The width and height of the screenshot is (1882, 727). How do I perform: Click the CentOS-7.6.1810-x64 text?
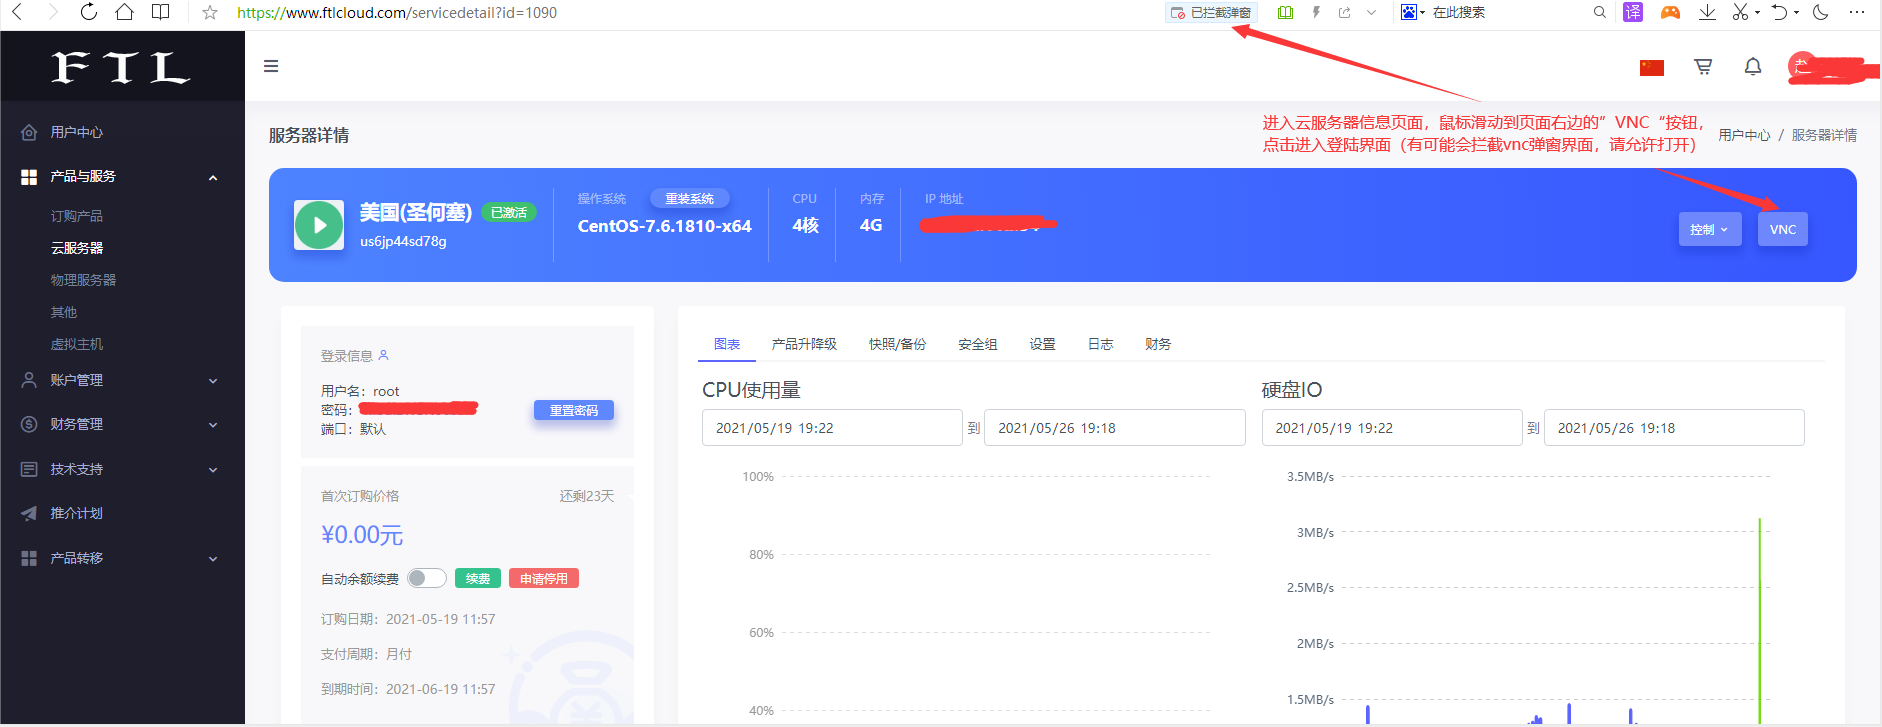(x=664, y=226)
